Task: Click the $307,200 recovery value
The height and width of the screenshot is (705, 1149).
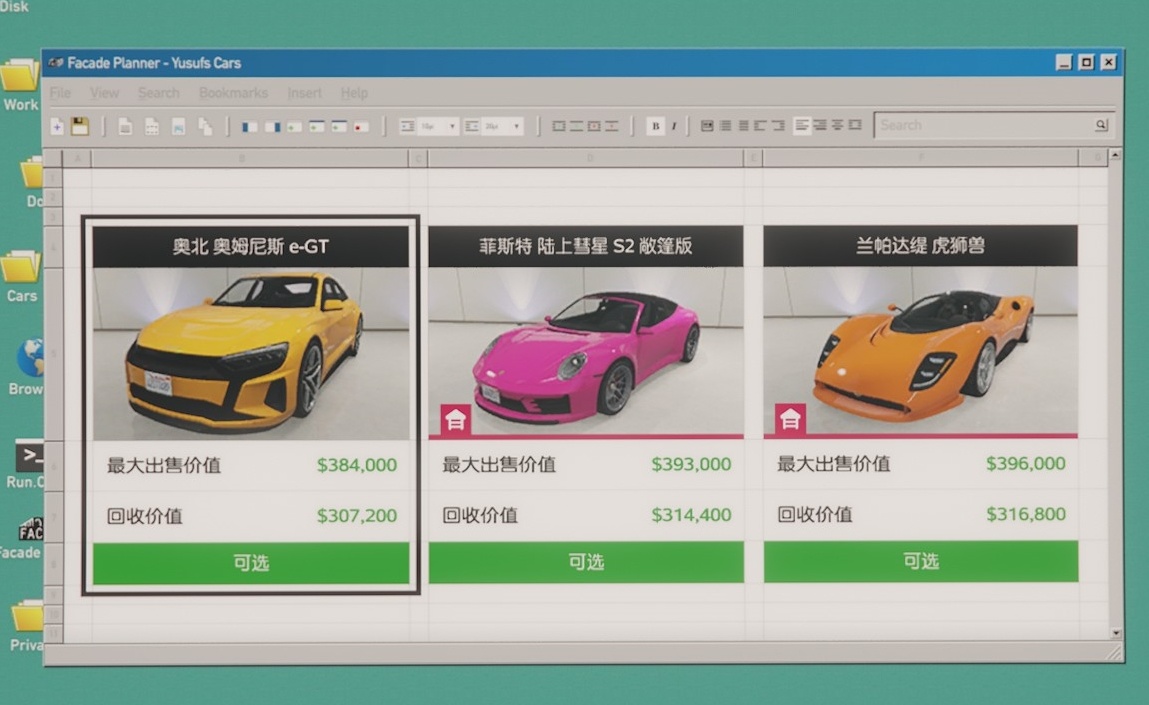Action: pos(357,516)
